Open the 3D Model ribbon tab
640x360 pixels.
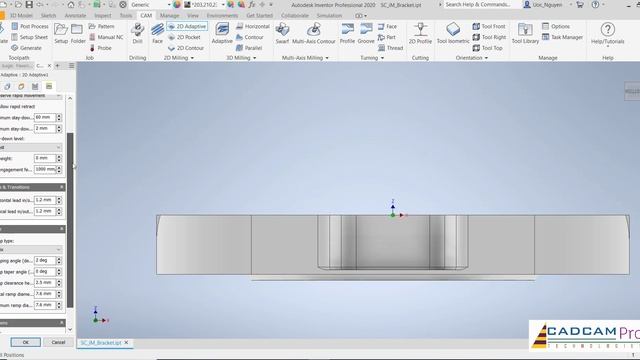tap(21, 16)
